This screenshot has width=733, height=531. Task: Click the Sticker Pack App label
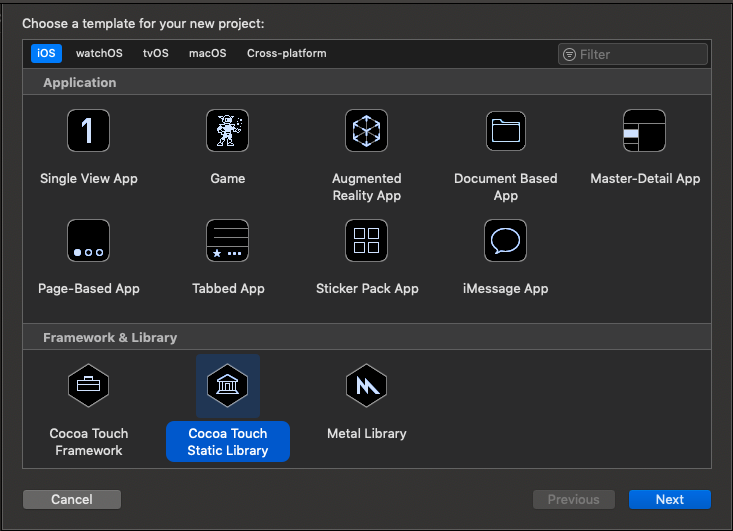[x=367, y=288]
